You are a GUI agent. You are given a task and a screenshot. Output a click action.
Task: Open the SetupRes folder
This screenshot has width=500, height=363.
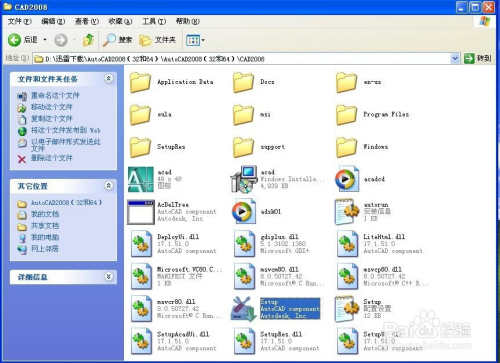click(157, 147)
